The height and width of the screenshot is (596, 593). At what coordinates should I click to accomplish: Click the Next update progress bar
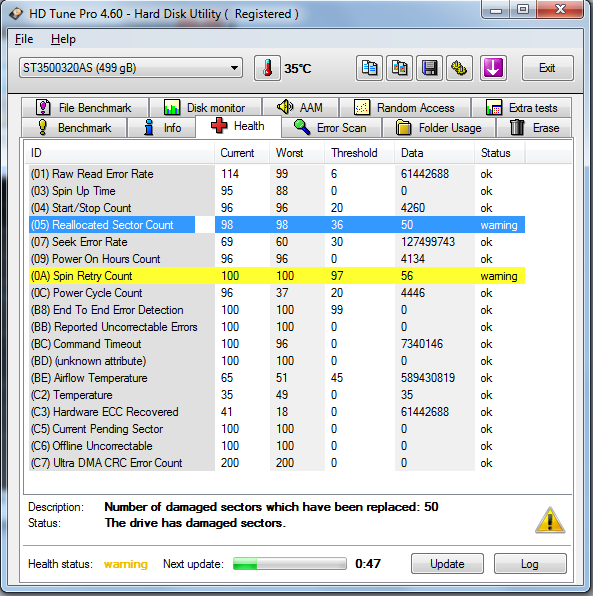point(290,563)
